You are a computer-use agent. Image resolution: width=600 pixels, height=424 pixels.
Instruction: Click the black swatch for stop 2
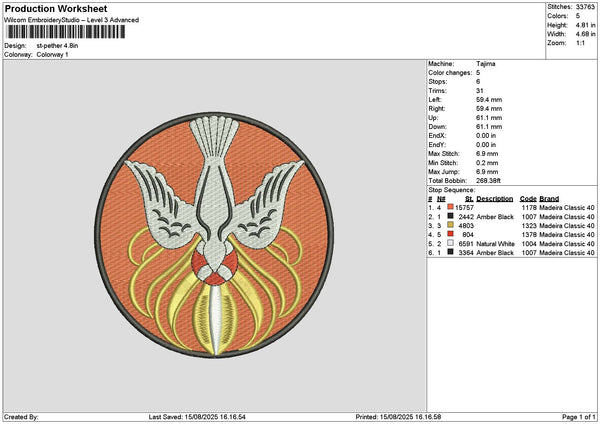451,216
